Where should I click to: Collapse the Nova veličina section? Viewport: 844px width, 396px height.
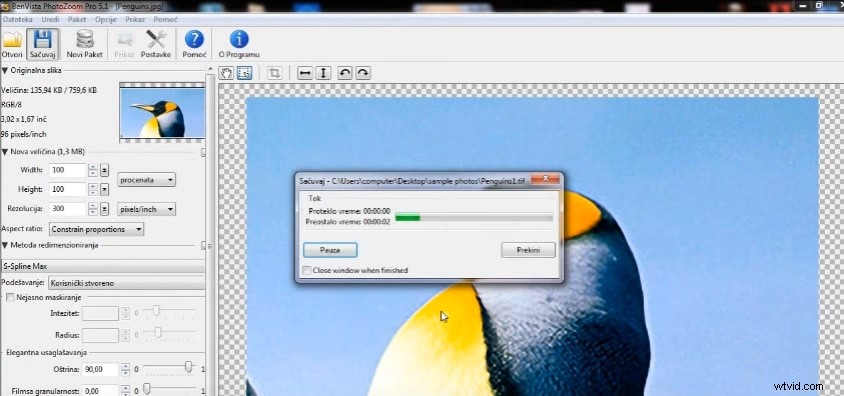point(5,152)
